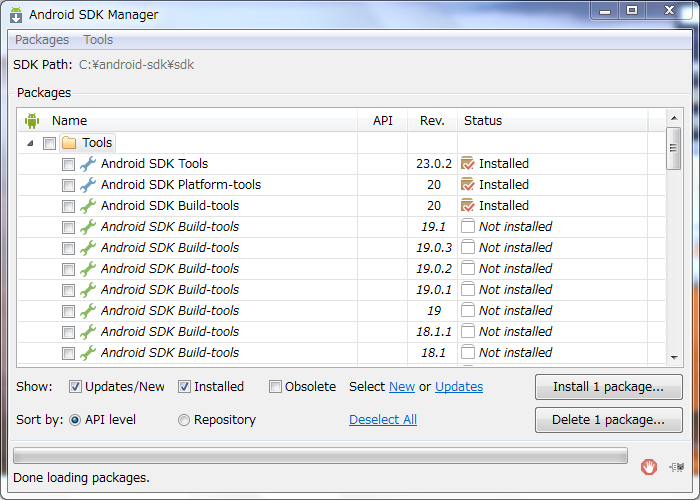Click the Installed status icon for Build-tools 20

click(x=467, y=205)
